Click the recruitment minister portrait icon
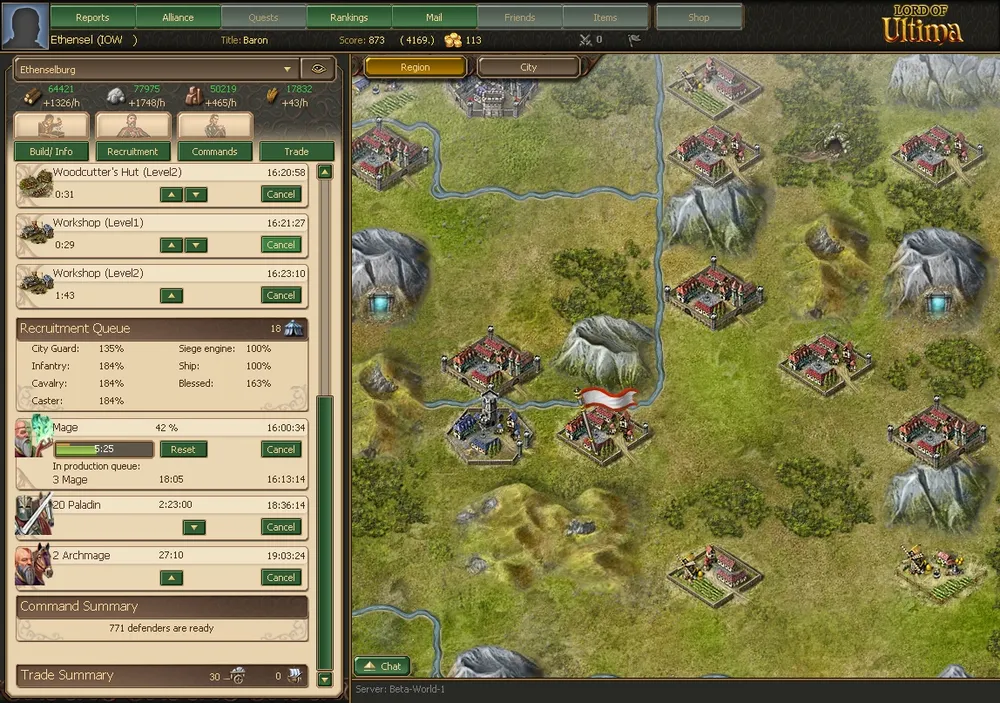 pyautogui.click(x=133, y=126)
